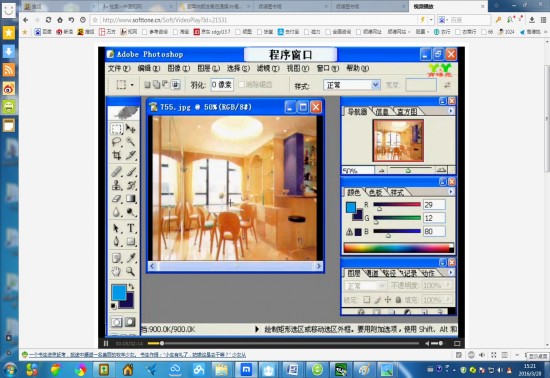This screenshot has width=550, height=378.
Task: Select the Magic Wand tool
Action: click(130, 142)
